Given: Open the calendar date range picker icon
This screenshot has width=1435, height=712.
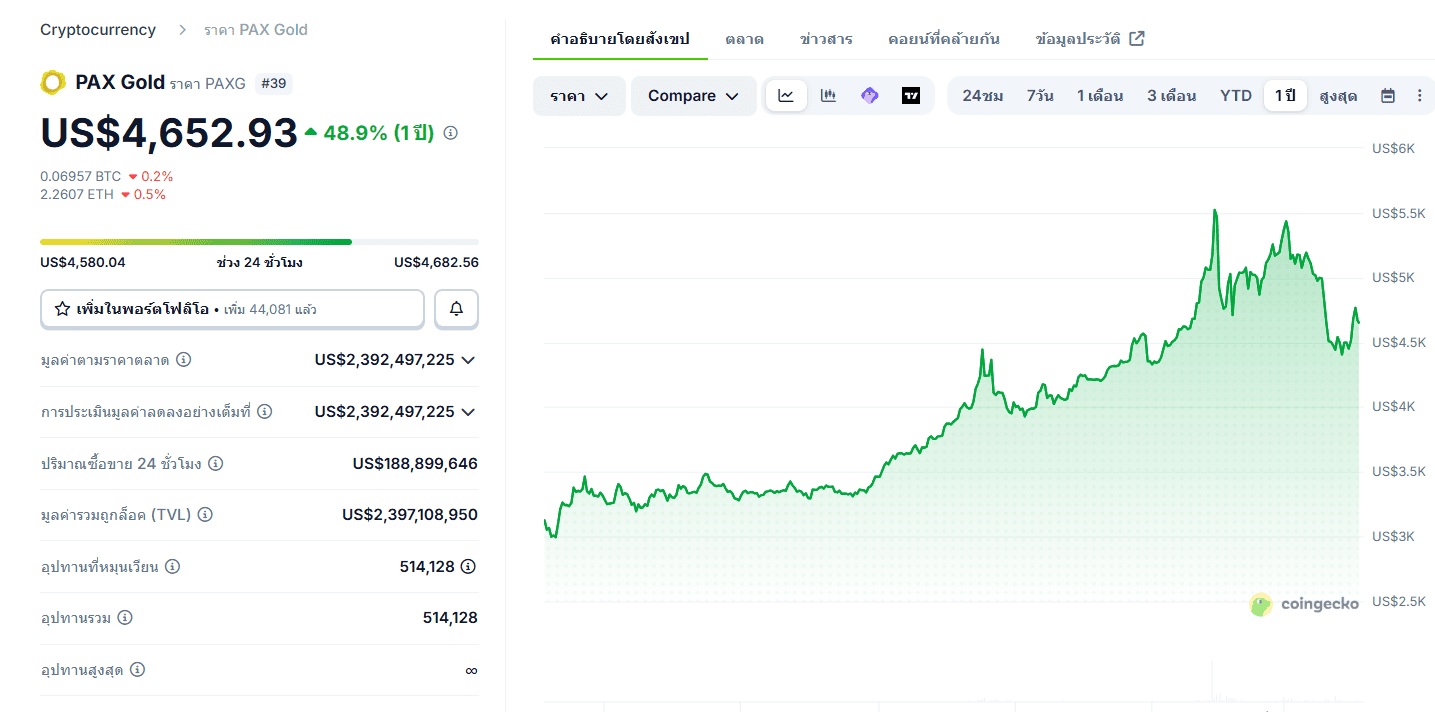Looking at the screenshot, I should (1388, 95).
